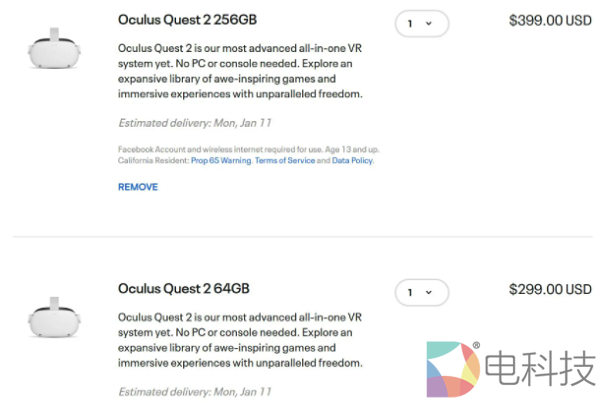This screenshot has width=600, height=404.
Task: Click the California Resident label
Action: click(x=150, y=160)
